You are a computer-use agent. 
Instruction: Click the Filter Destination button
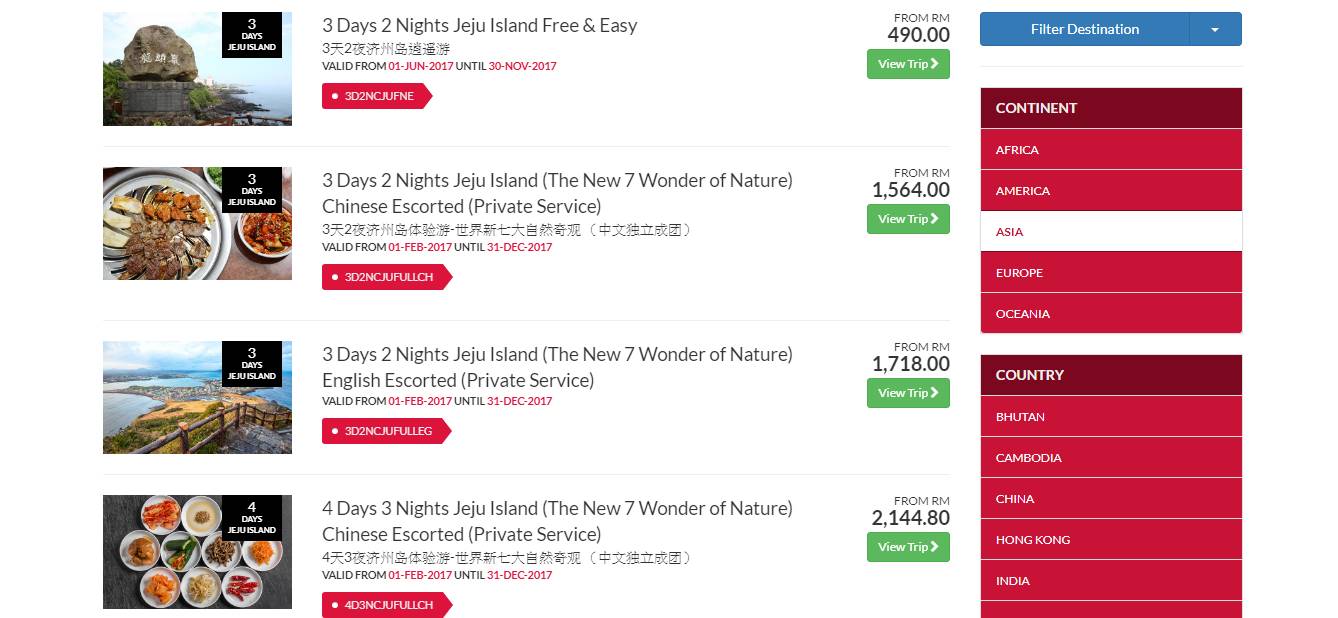(1084, 29)
